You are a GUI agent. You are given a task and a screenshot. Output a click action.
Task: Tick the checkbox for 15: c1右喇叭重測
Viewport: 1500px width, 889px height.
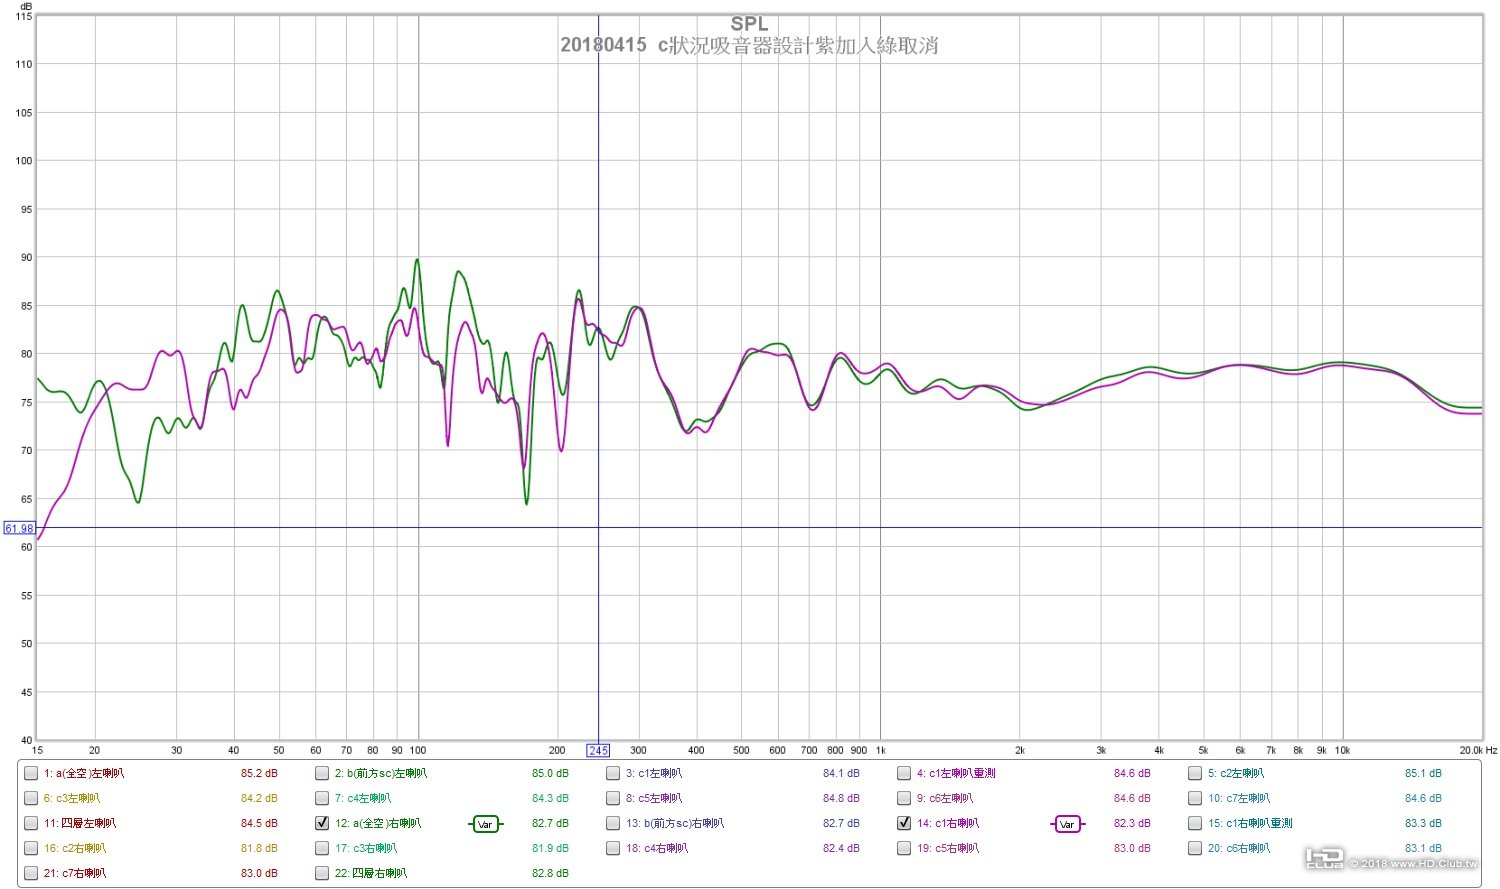pyautogui.click(x=1195, y=823)
